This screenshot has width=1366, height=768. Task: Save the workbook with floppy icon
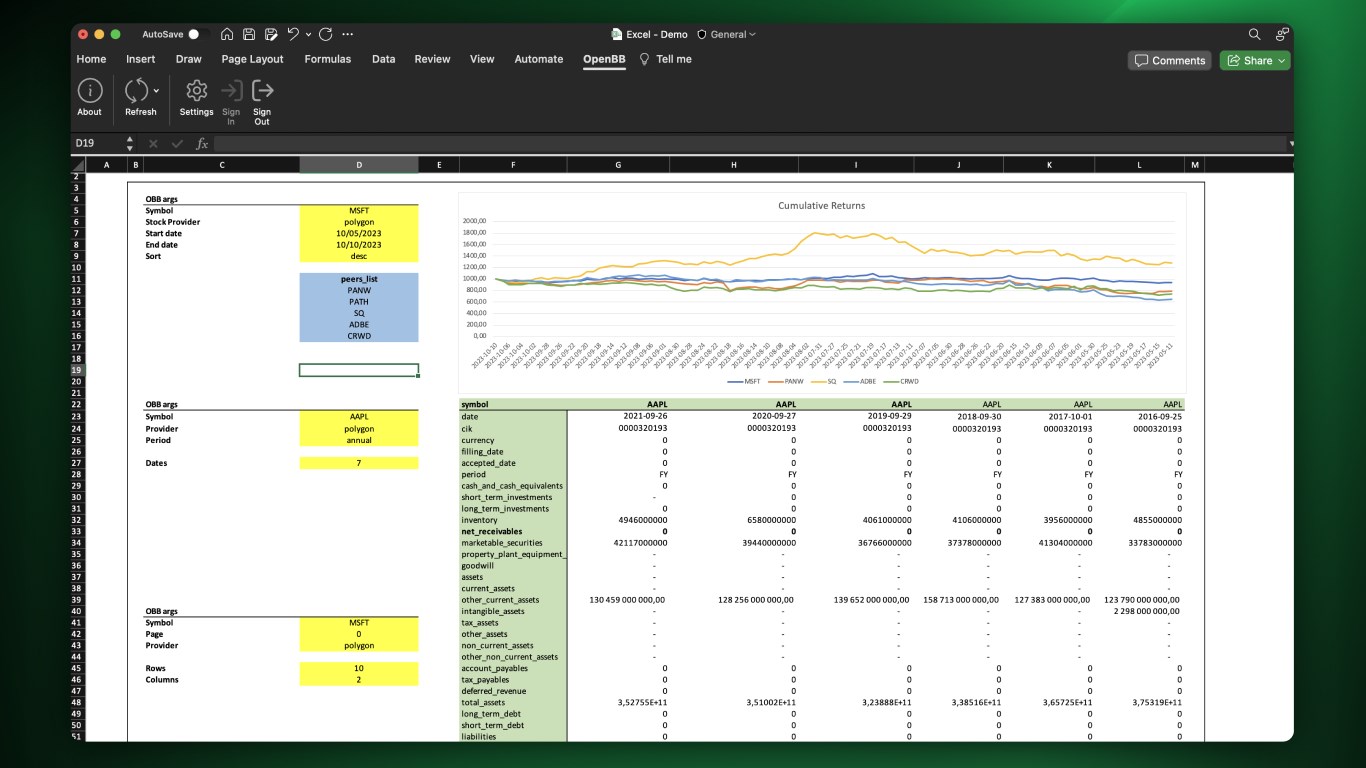tap(249, 34)
